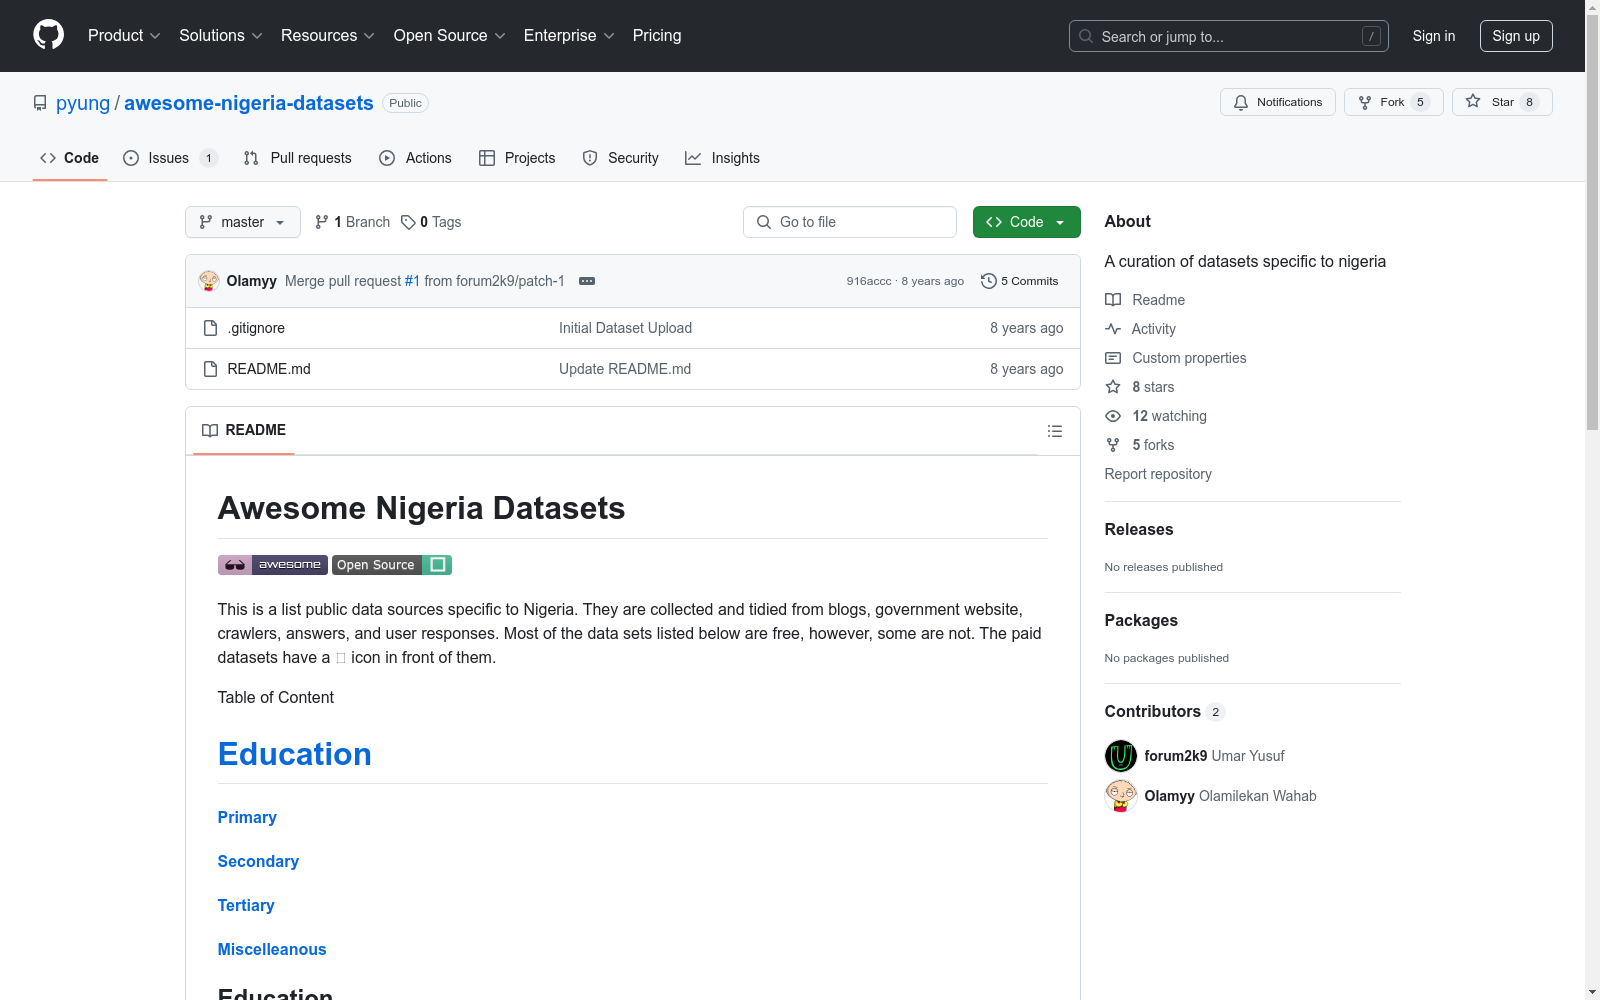
Task: Open the .gitignore file
Action: pyautogui.click(x=256, y=328)
